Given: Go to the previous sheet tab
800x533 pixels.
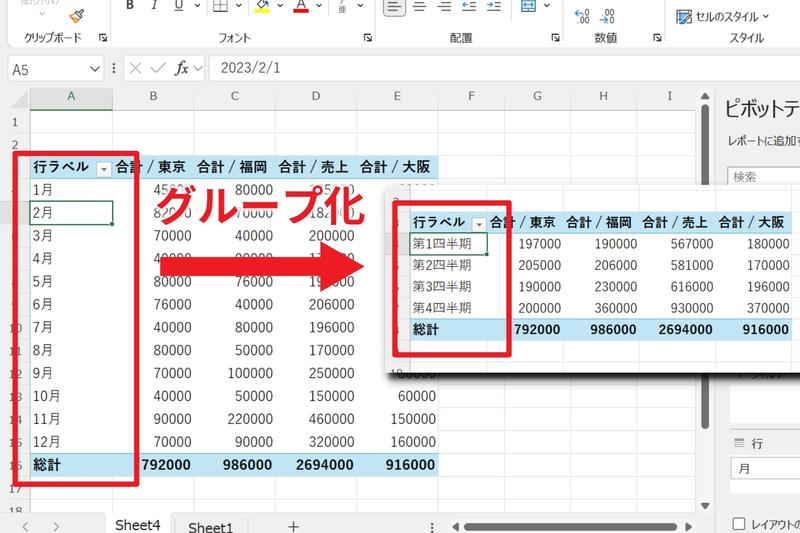Looking at the screenshot, I should 26,526.
